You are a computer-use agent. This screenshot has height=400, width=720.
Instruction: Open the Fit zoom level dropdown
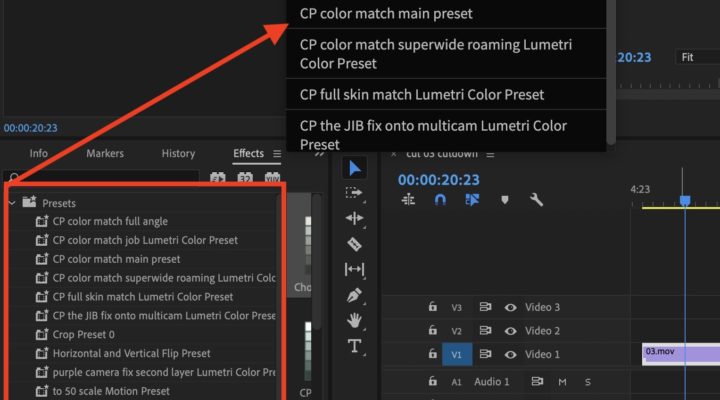point(698,57)
